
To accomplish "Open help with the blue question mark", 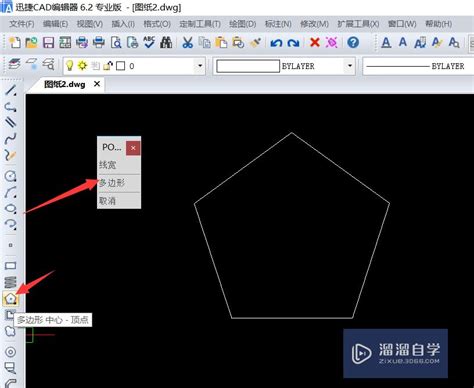I will click(353, 42).
